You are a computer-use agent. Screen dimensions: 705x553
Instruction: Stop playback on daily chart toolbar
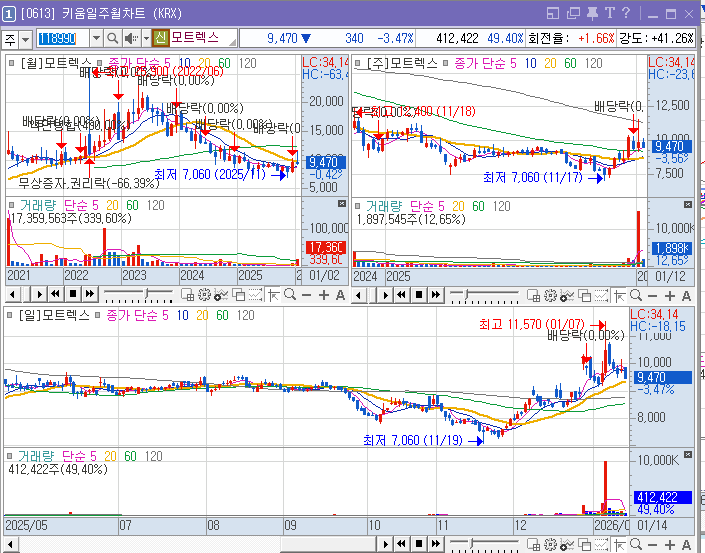(419, 544)
